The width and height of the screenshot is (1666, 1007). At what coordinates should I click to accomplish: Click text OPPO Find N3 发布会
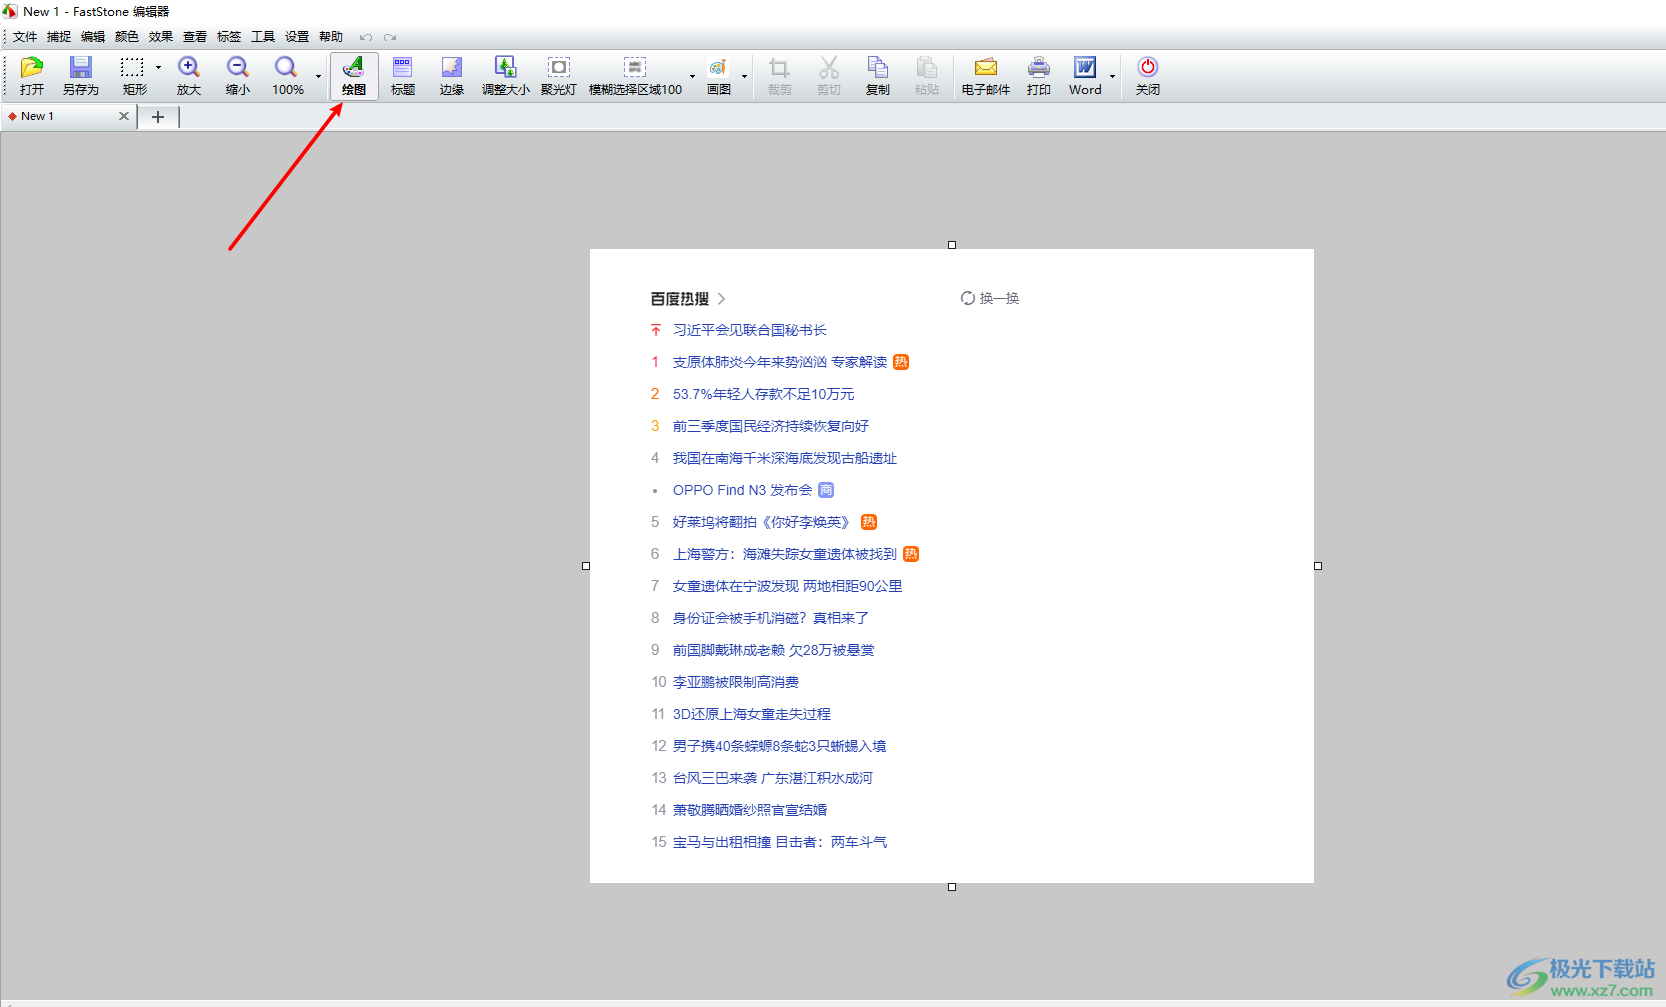[x=742, y=490]
